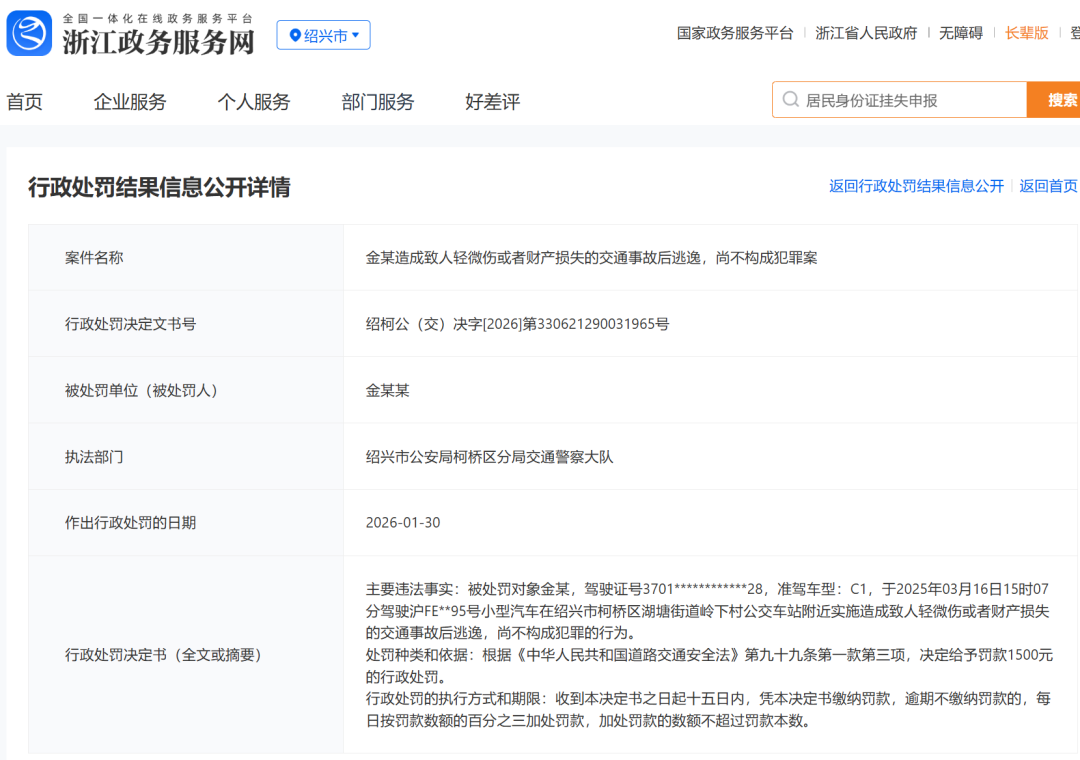This screenshot has height=760, width=1080.
Task: Click the 行政处罚结果信息公开详情 page heading
Action: [159, 187]
